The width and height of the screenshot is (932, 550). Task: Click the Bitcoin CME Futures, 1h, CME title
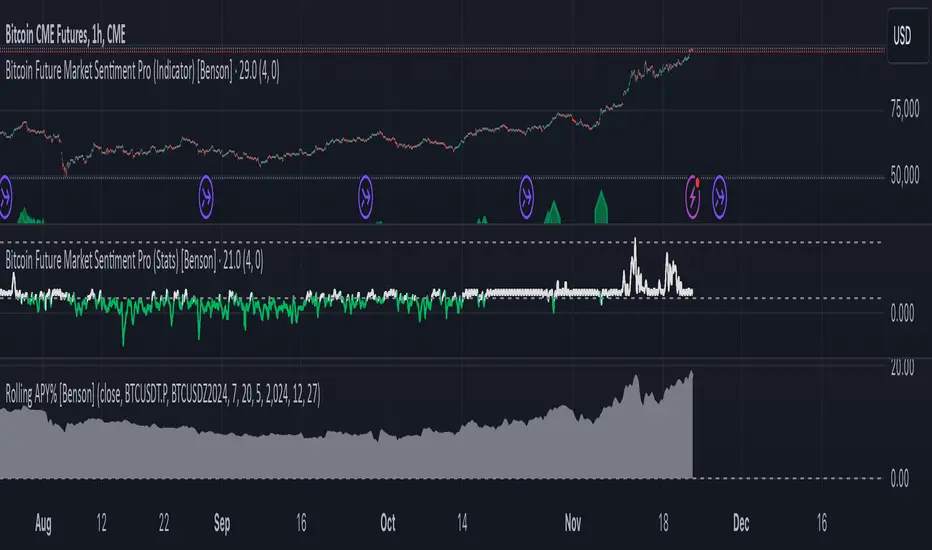[65, 35]
